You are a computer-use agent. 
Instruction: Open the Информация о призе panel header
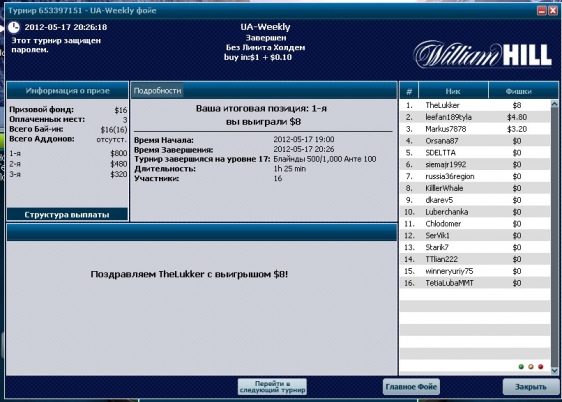point(67,91)
